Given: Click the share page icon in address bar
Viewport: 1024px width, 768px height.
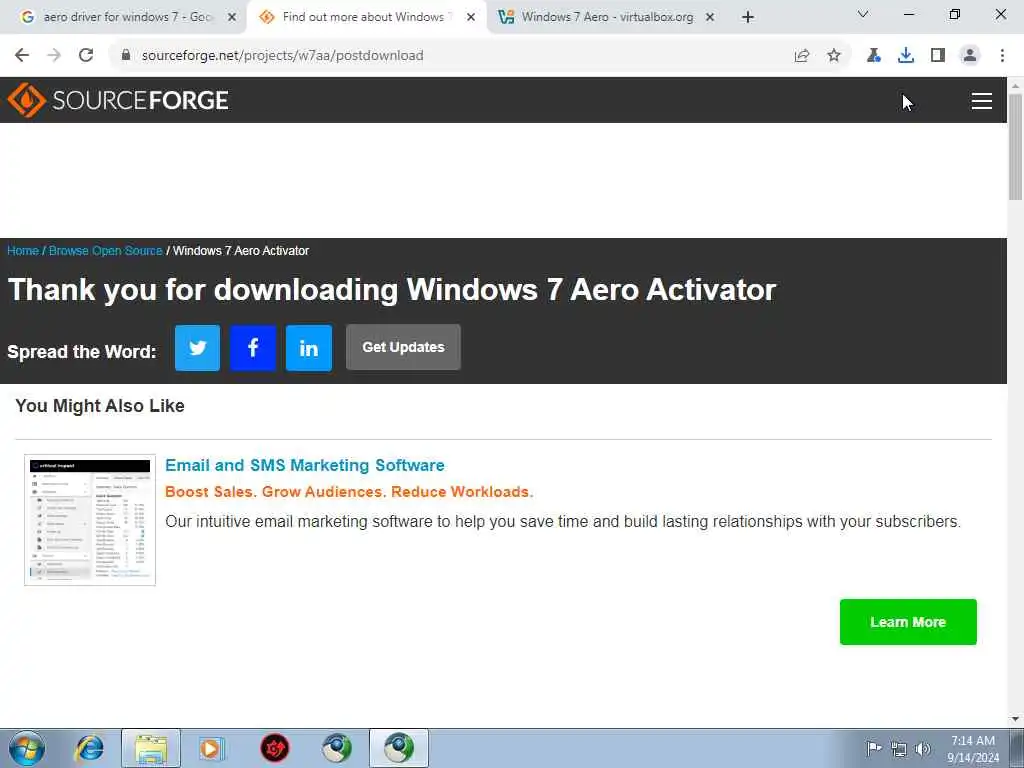Looking at the screenshot, I should (802, 56).
